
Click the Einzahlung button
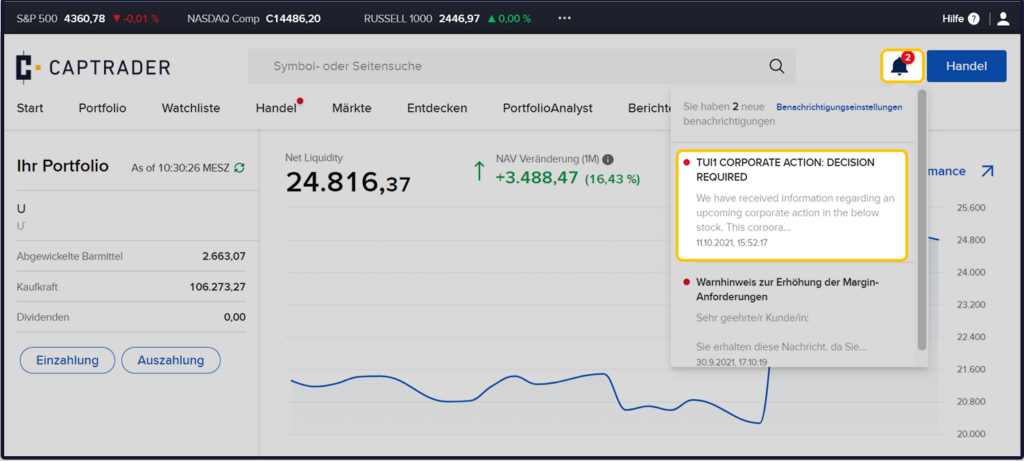tap(67, 360)
